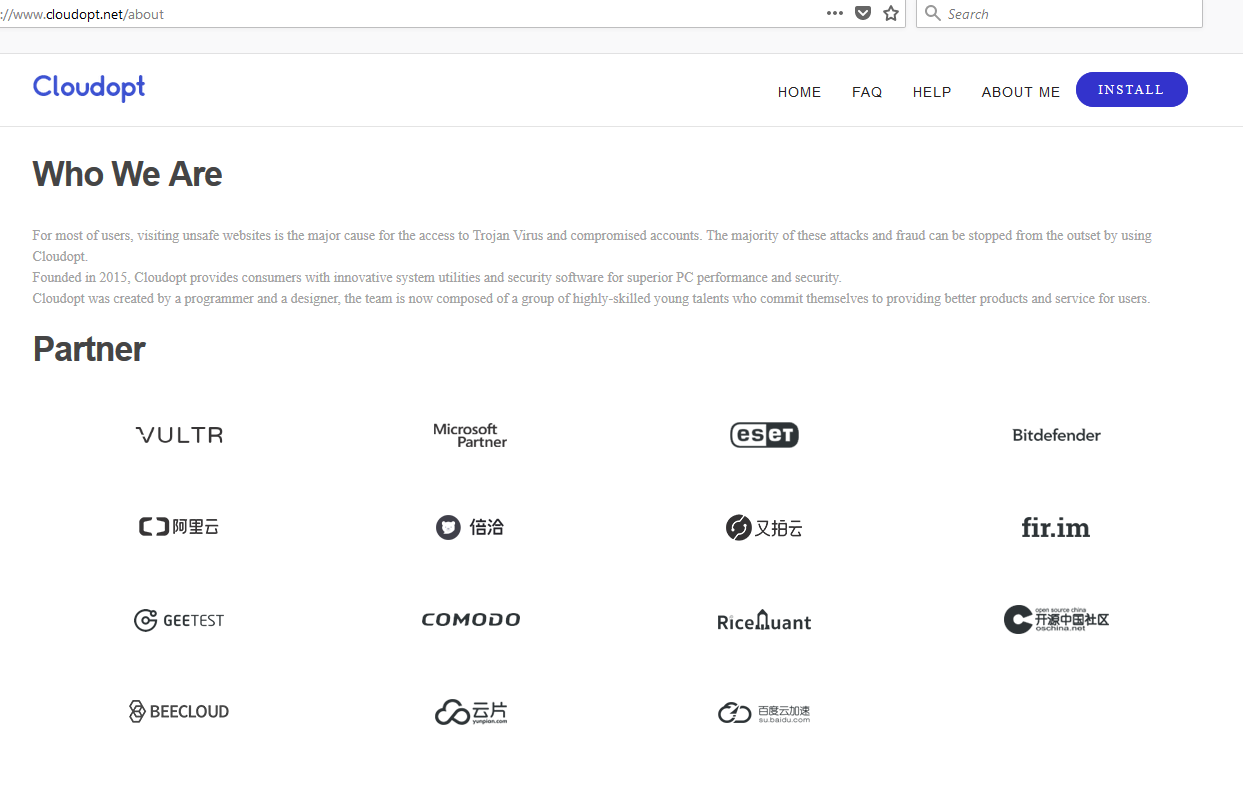Open the 云片 yunpian partner logo

471,712
